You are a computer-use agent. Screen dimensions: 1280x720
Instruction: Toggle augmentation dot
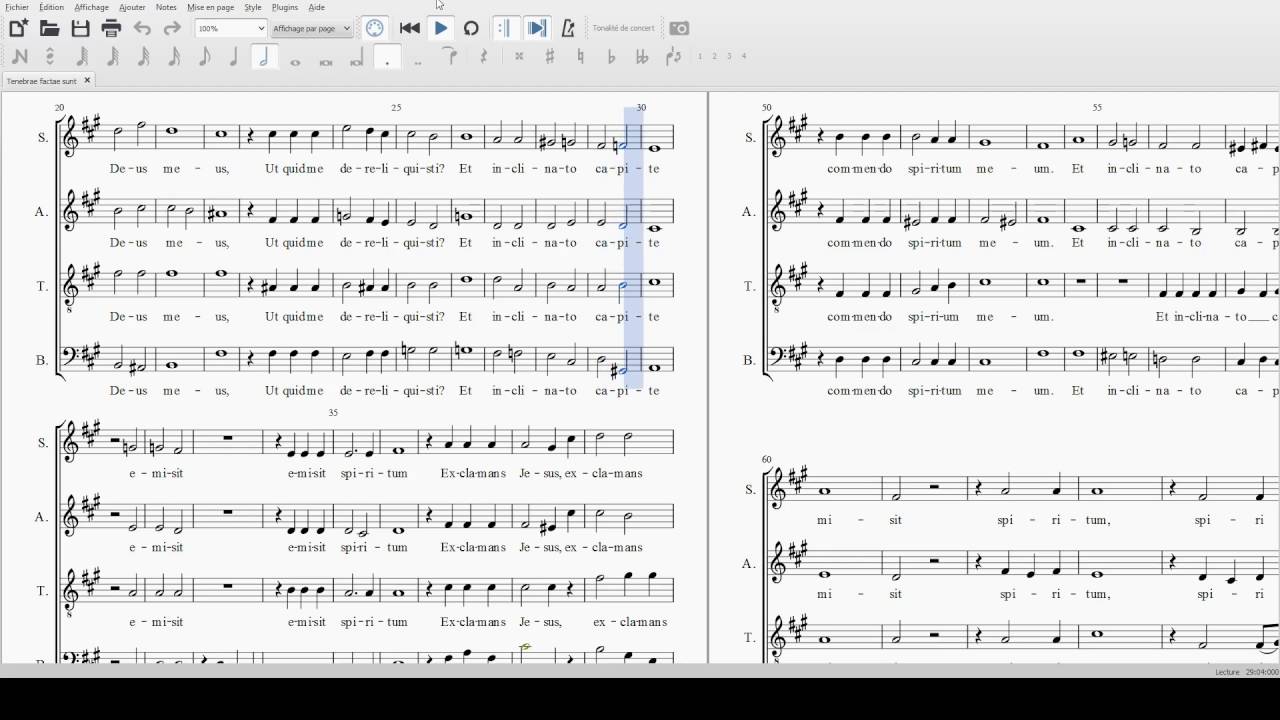(387, 57)
